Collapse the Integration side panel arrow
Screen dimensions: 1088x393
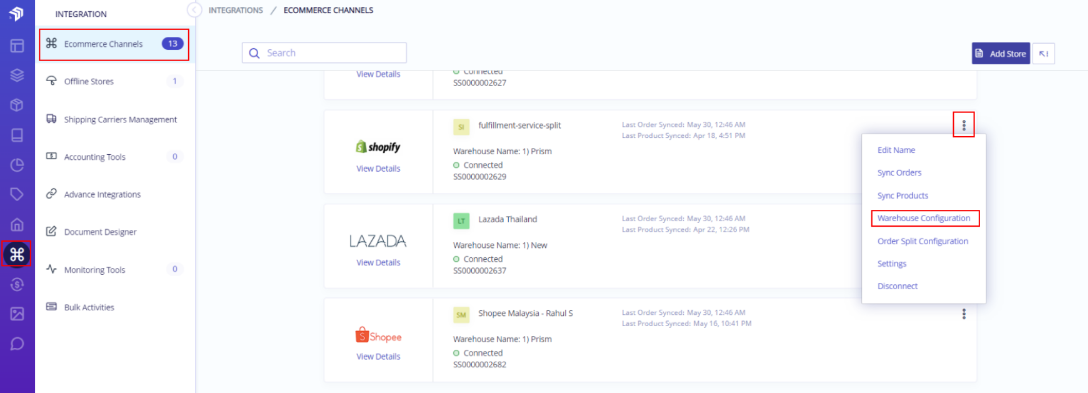coord(194,10)
